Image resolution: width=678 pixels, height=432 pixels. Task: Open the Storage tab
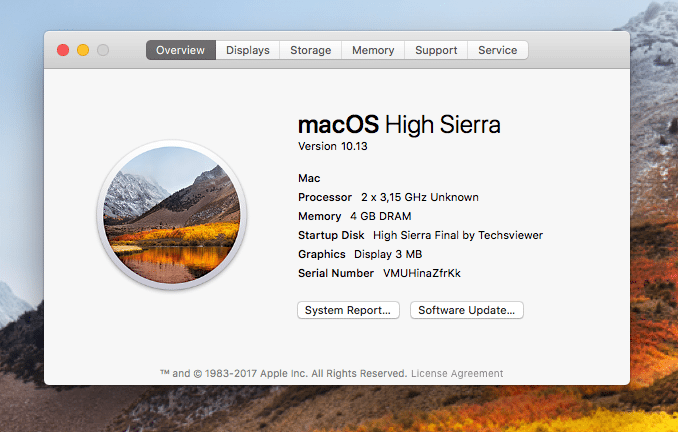click(310, 50)
